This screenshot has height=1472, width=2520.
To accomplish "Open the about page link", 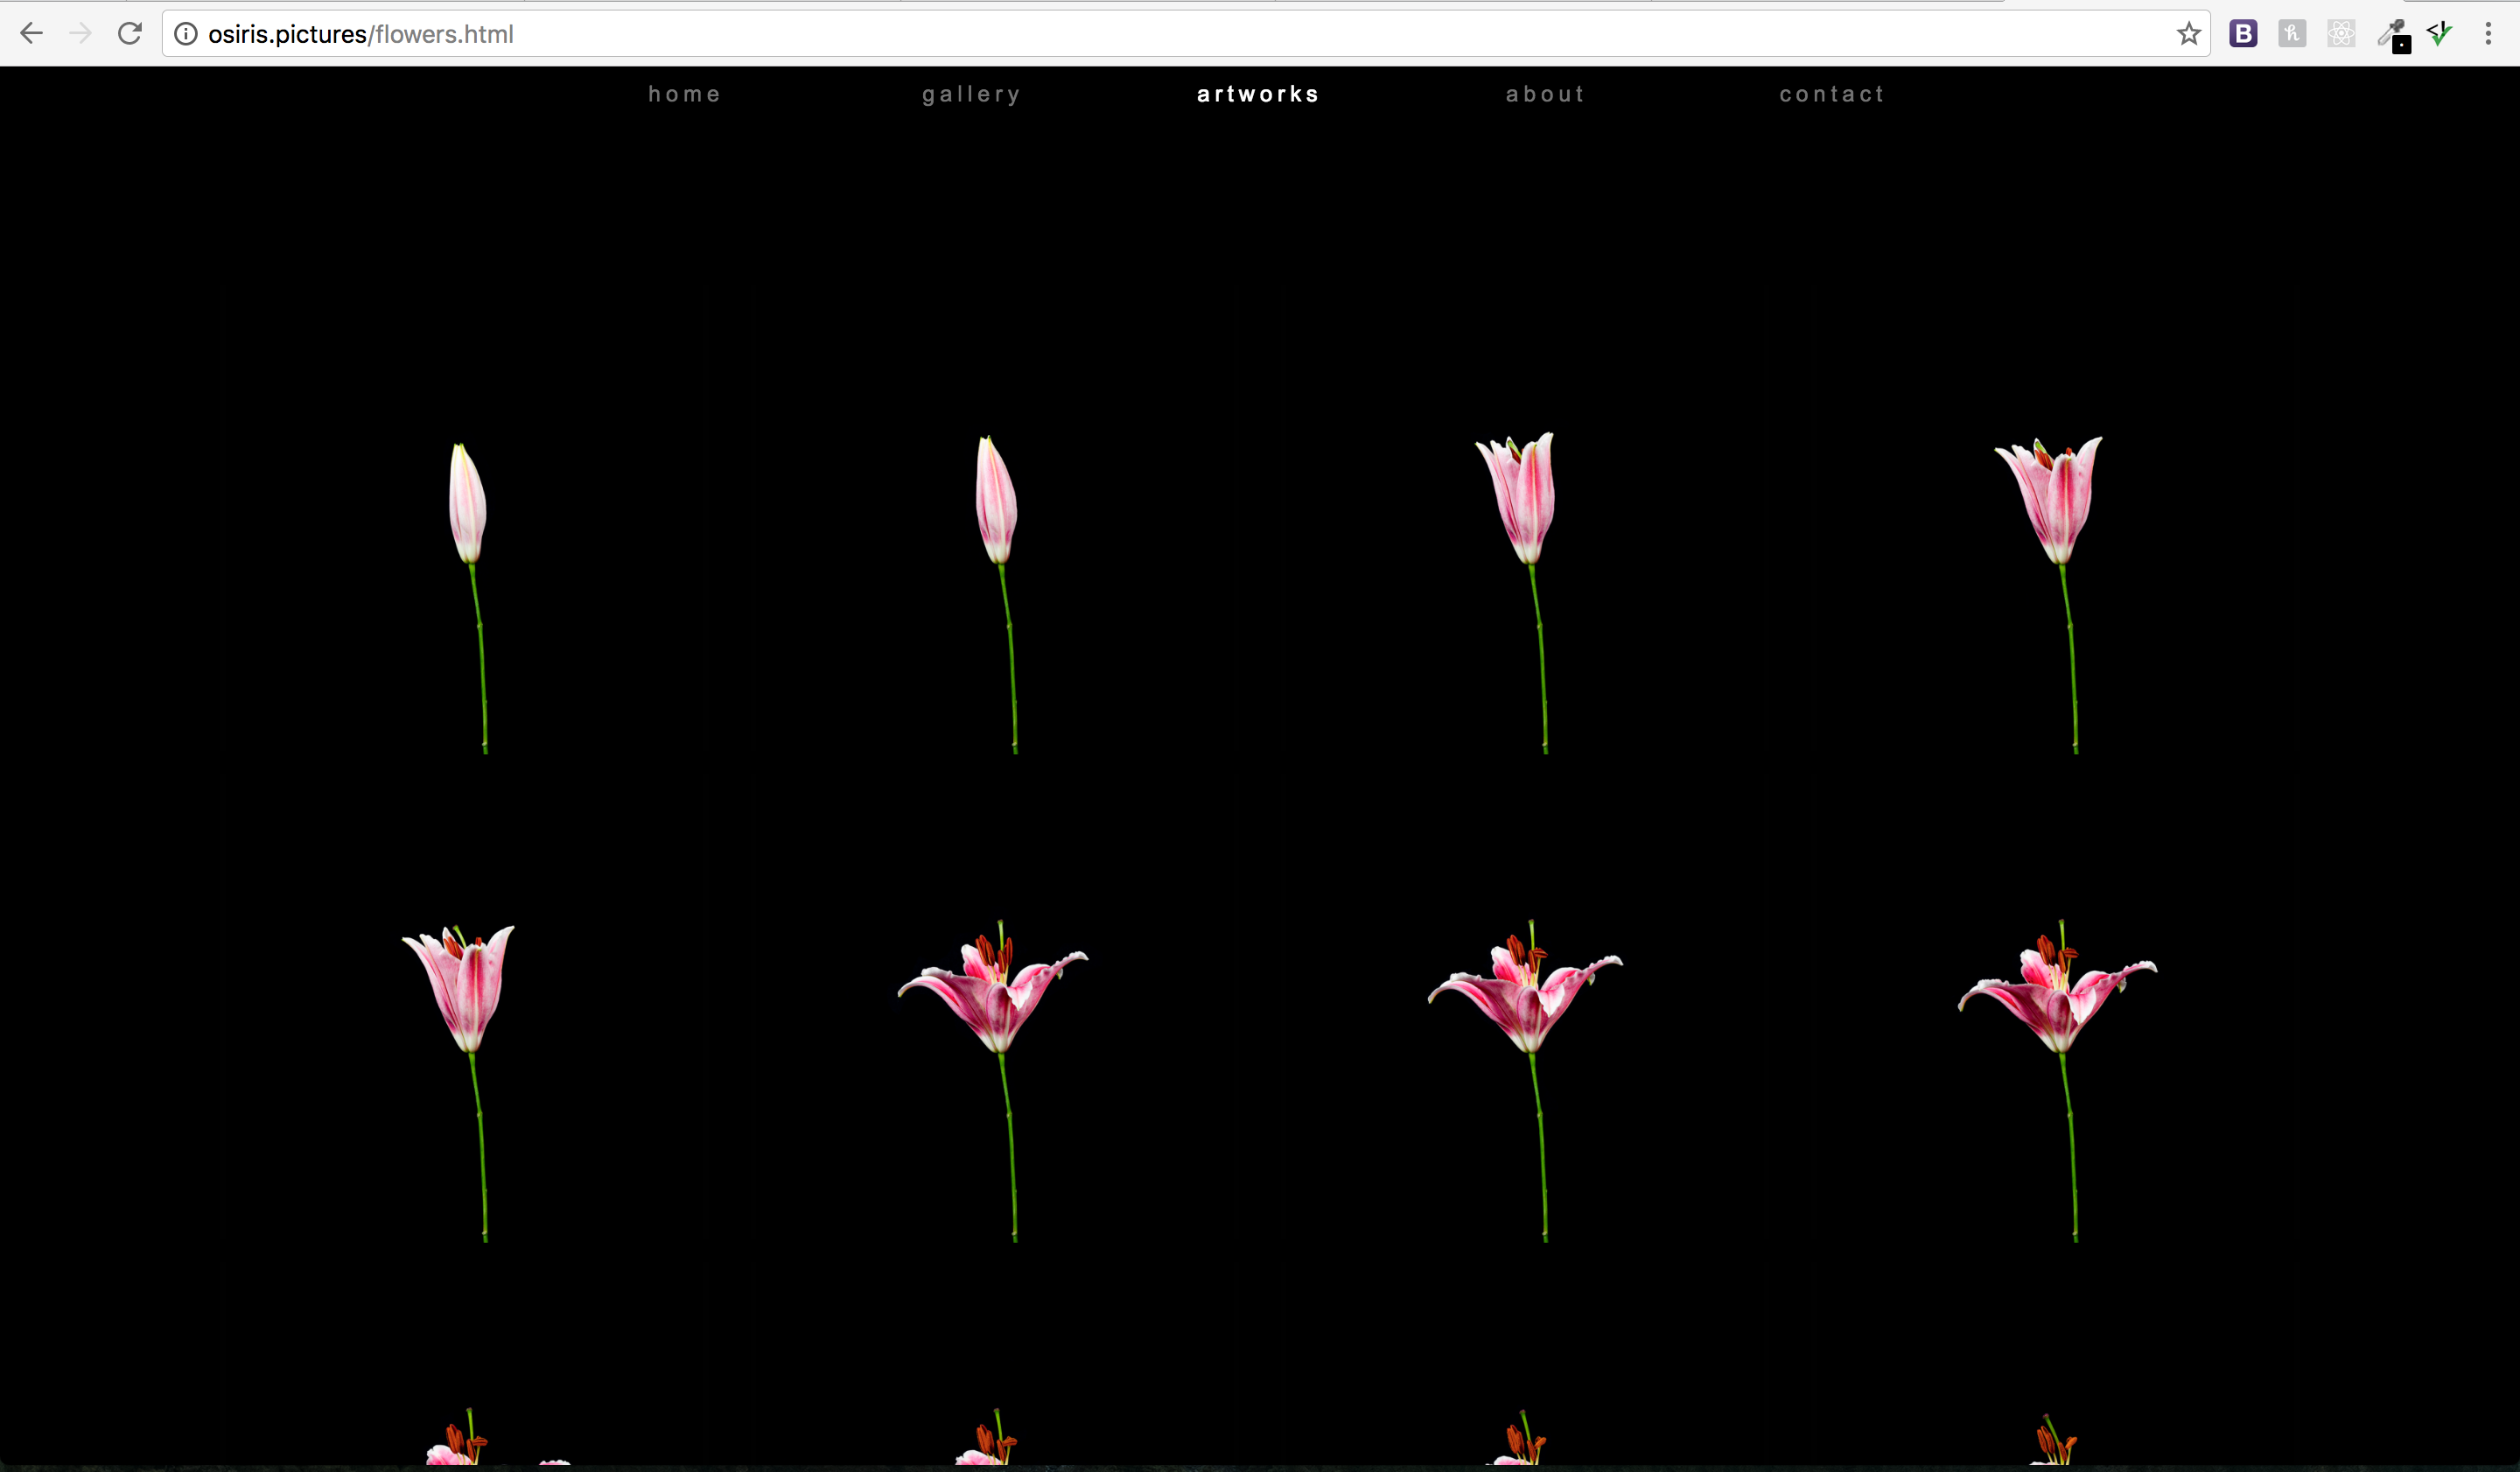I will pyautogui.click(x=1546, y=94).
